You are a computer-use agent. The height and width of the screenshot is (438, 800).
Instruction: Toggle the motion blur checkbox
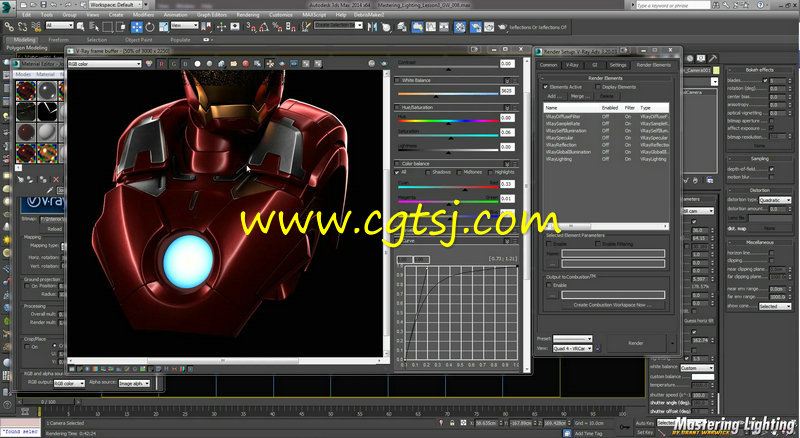coord(771,177)
